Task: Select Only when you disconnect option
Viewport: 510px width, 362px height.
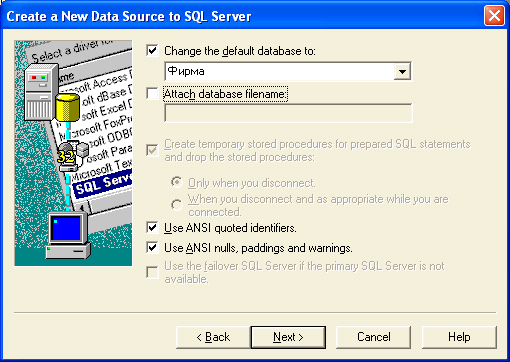Action: pos(177,182)
